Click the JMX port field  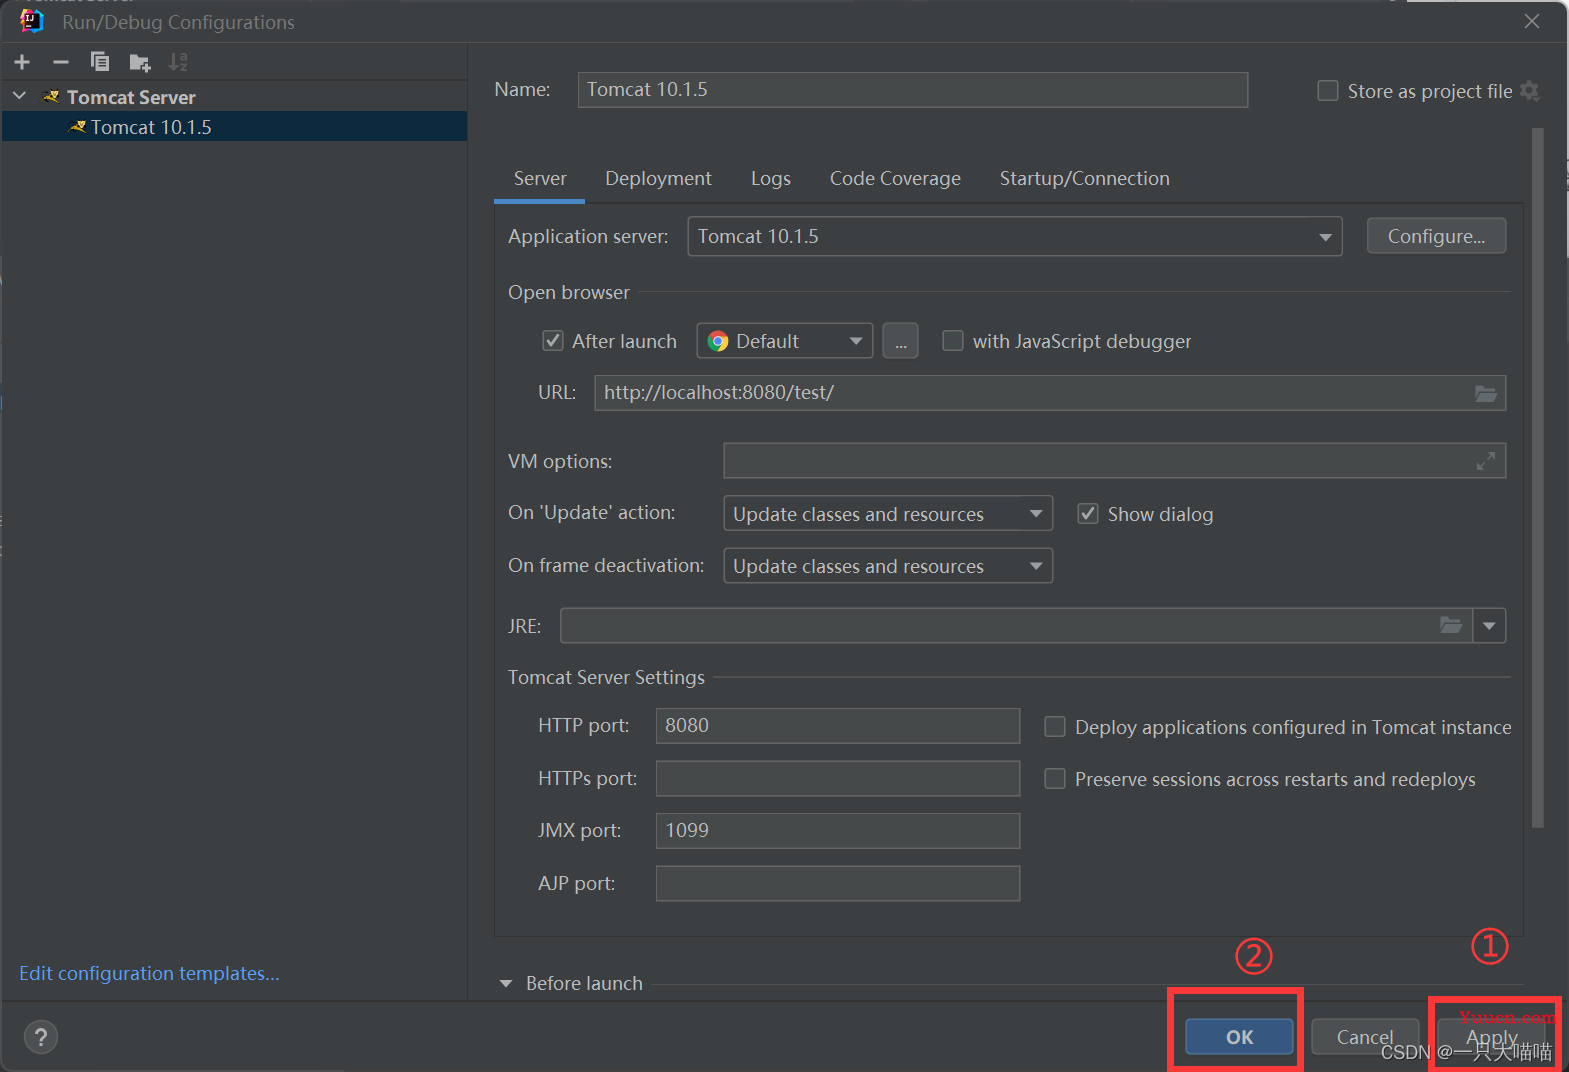(838, 831)
